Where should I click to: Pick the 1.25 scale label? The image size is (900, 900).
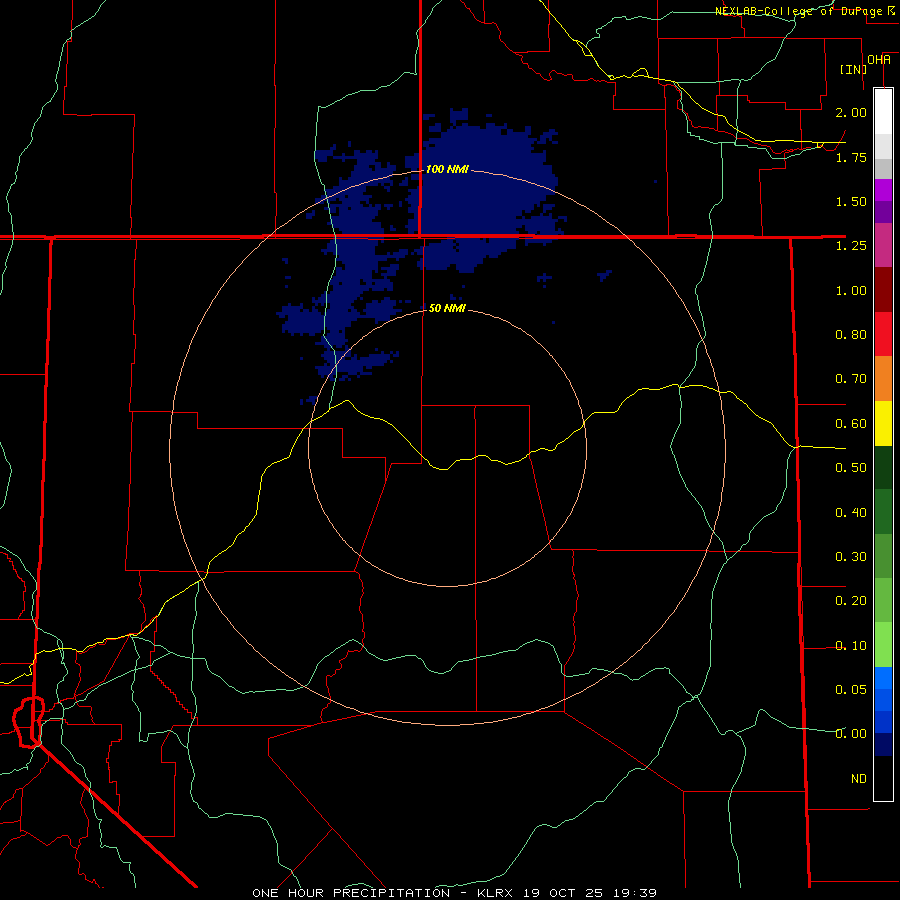pos(851,246)
